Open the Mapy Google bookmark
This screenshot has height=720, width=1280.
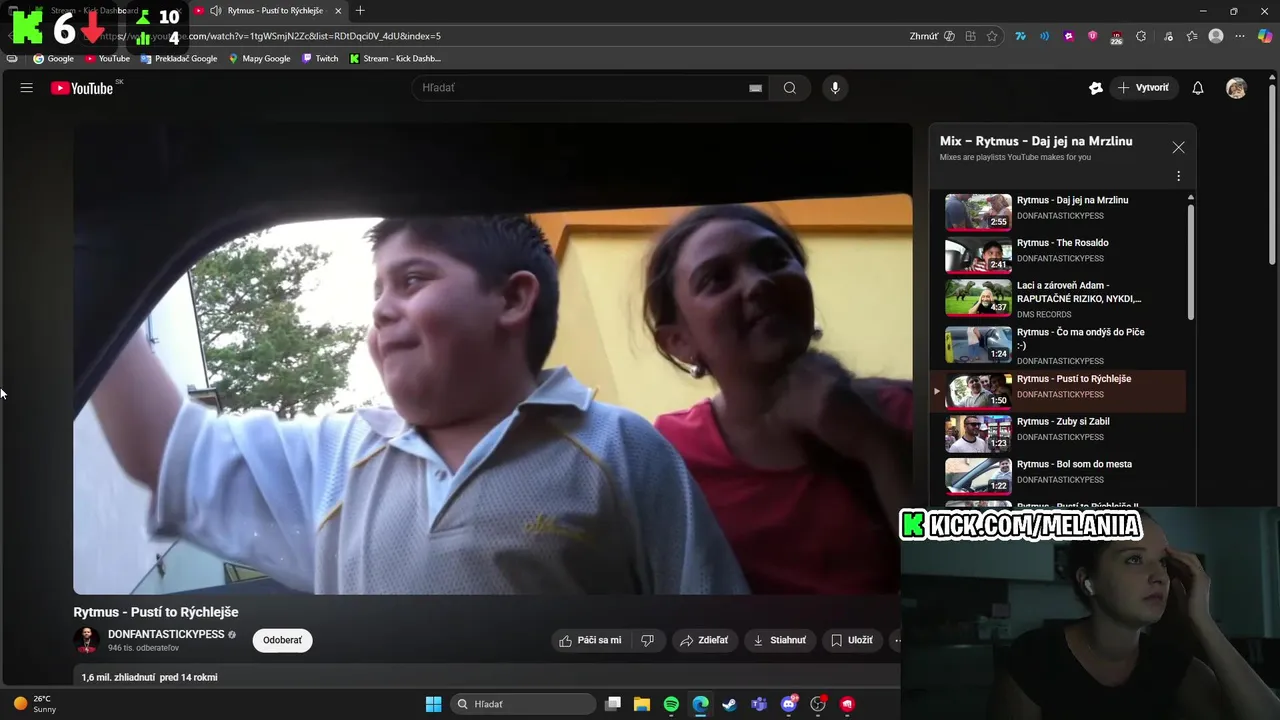[259, 59]
